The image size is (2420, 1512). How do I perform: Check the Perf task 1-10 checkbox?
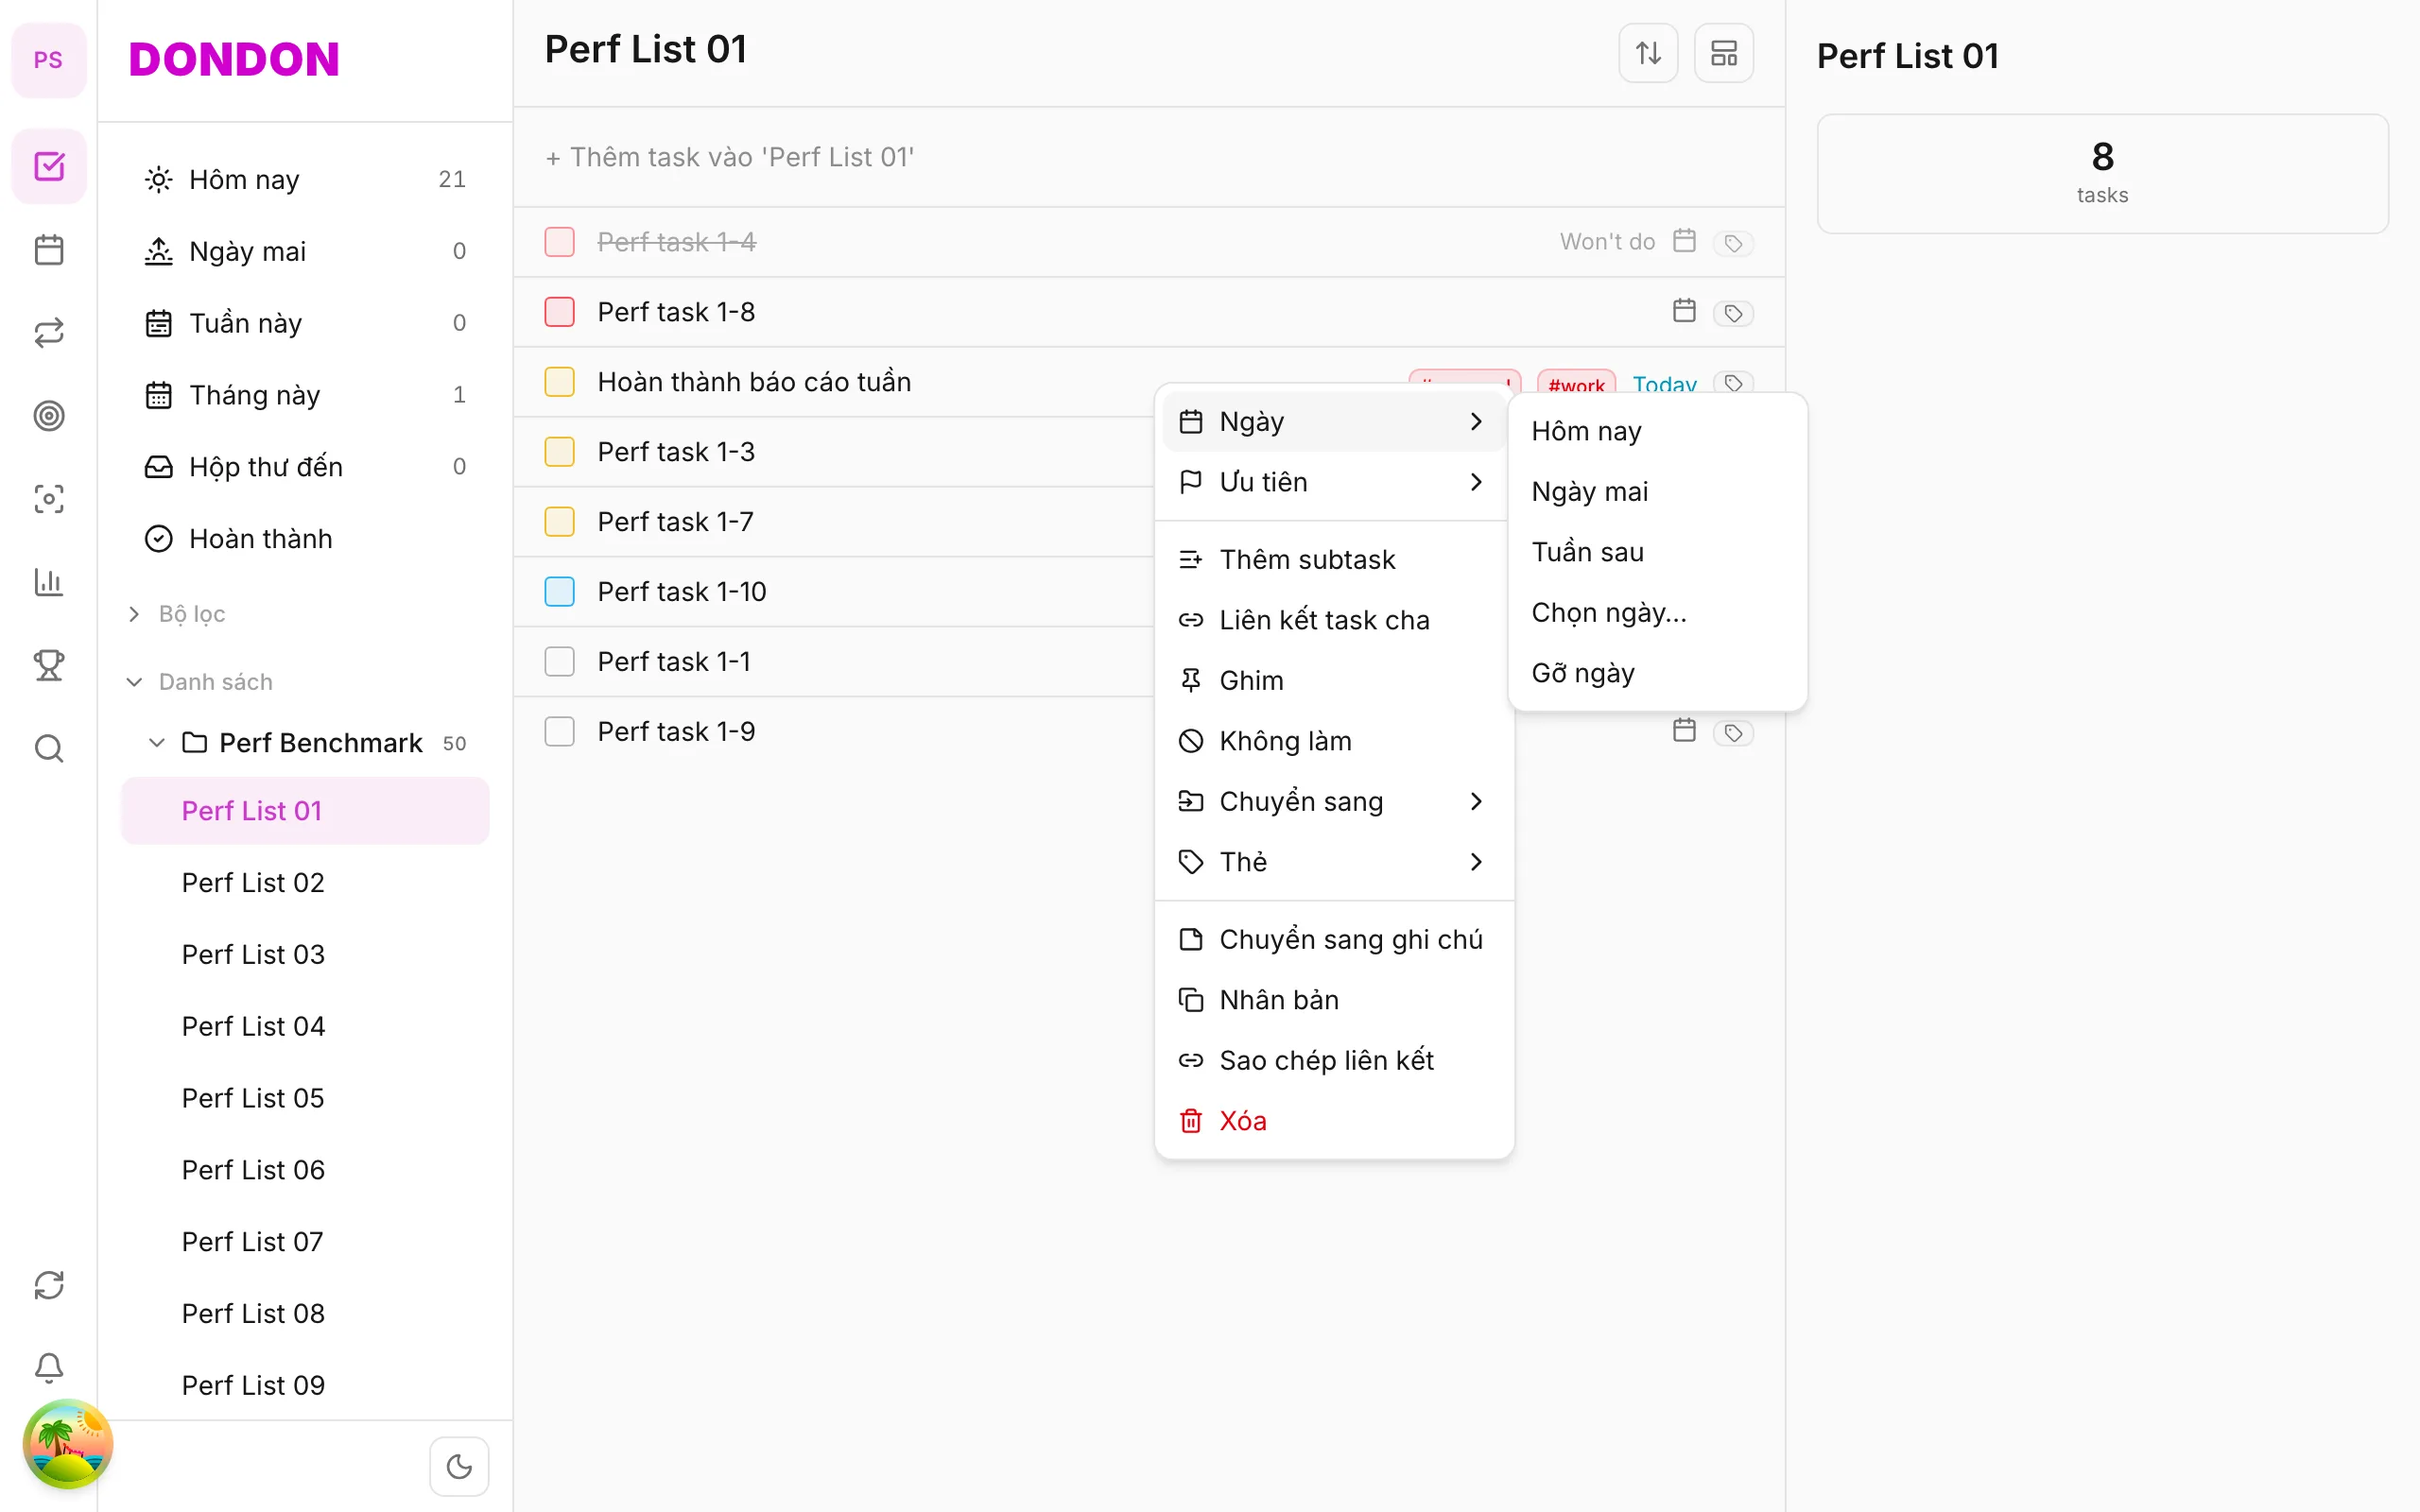pos(559,592)
